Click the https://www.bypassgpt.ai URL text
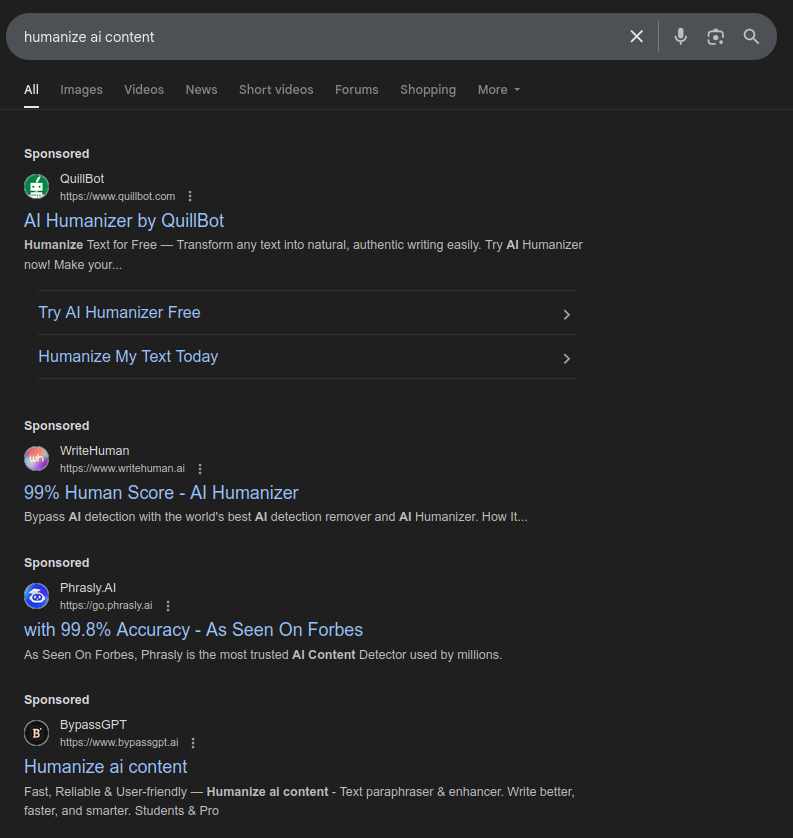This screenshot has width=793, height=838. click(x=119, y=742)
